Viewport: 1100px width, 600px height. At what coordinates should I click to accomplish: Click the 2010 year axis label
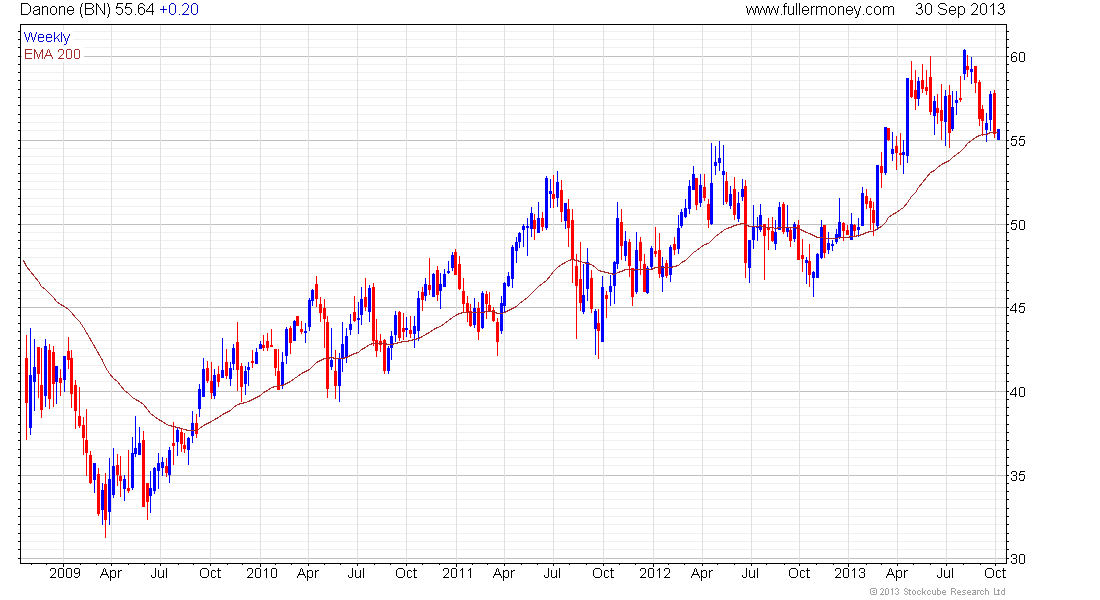(262, 573)
